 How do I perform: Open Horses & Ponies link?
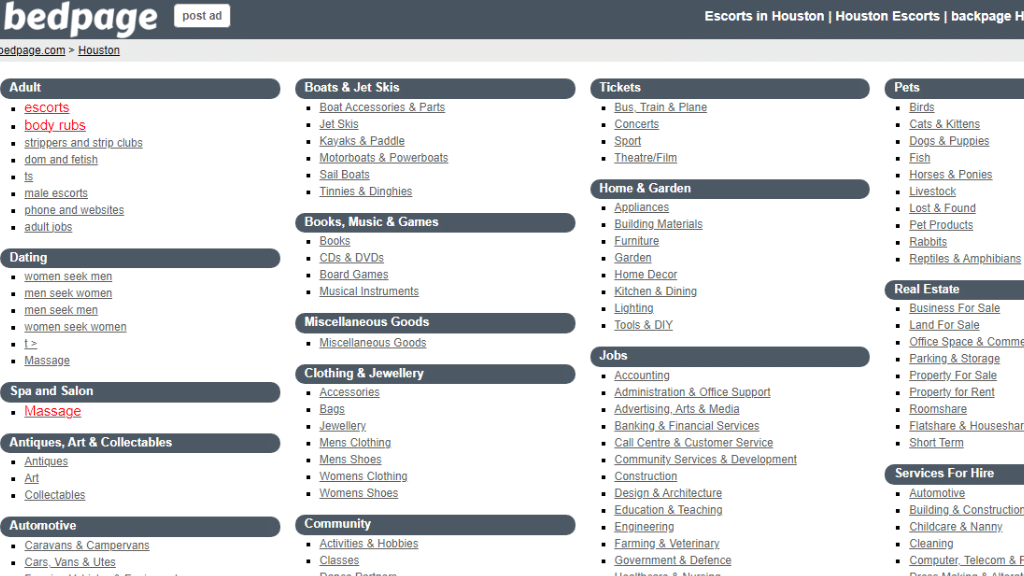coord(950,174)
